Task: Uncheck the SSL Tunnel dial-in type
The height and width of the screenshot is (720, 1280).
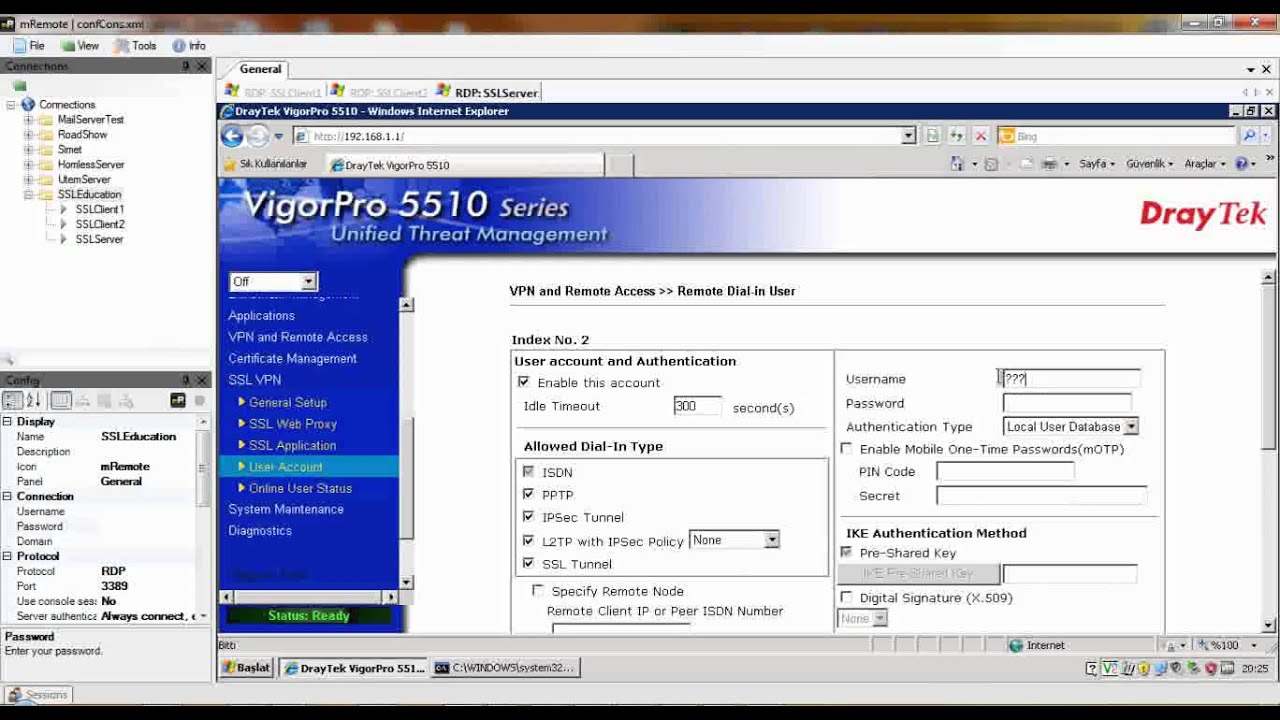Action: click(528, 564)
